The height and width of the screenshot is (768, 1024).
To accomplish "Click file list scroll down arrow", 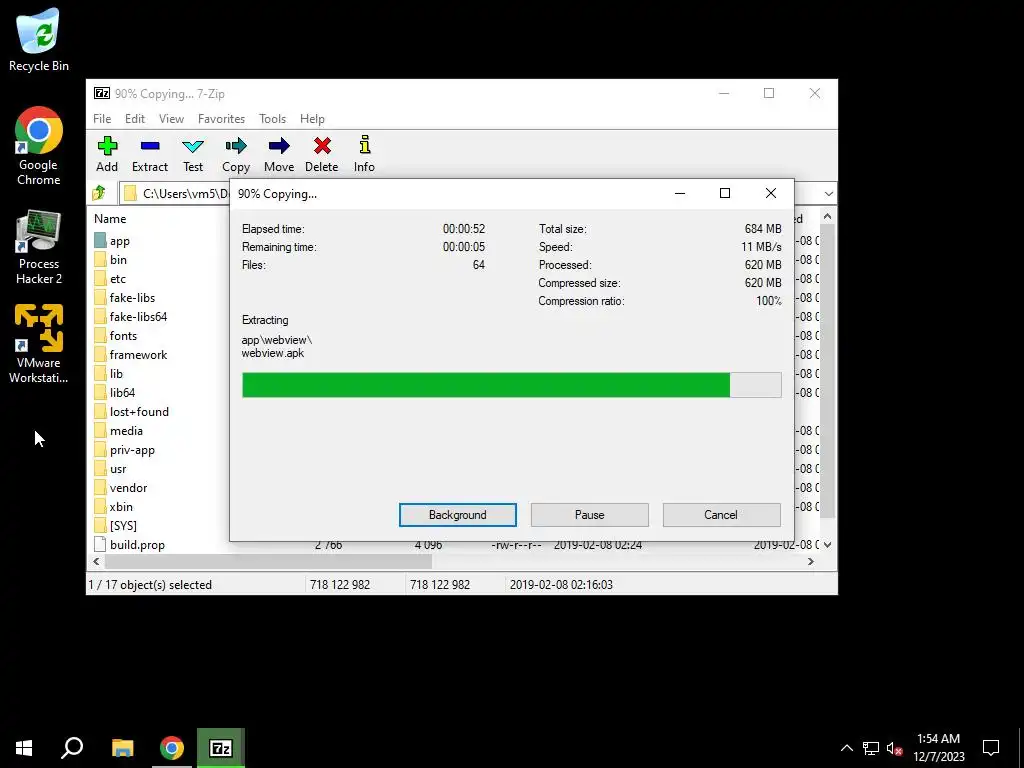I will [x=827, y=544].
